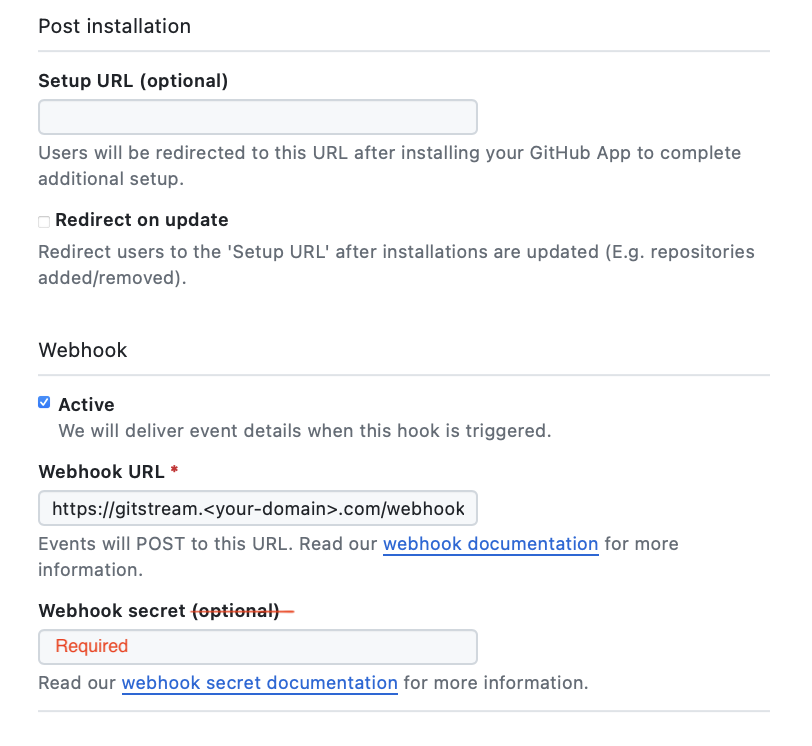Click the Required placeholder in the secret field
Screen dimensions: 812x746
(93, 646)
